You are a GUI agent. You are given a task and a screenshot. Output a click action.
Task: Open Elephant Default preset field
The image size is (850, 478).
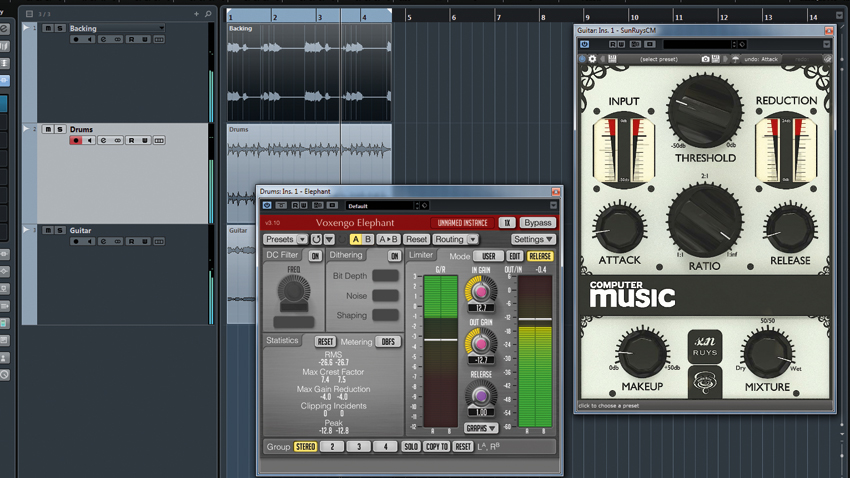382,206
